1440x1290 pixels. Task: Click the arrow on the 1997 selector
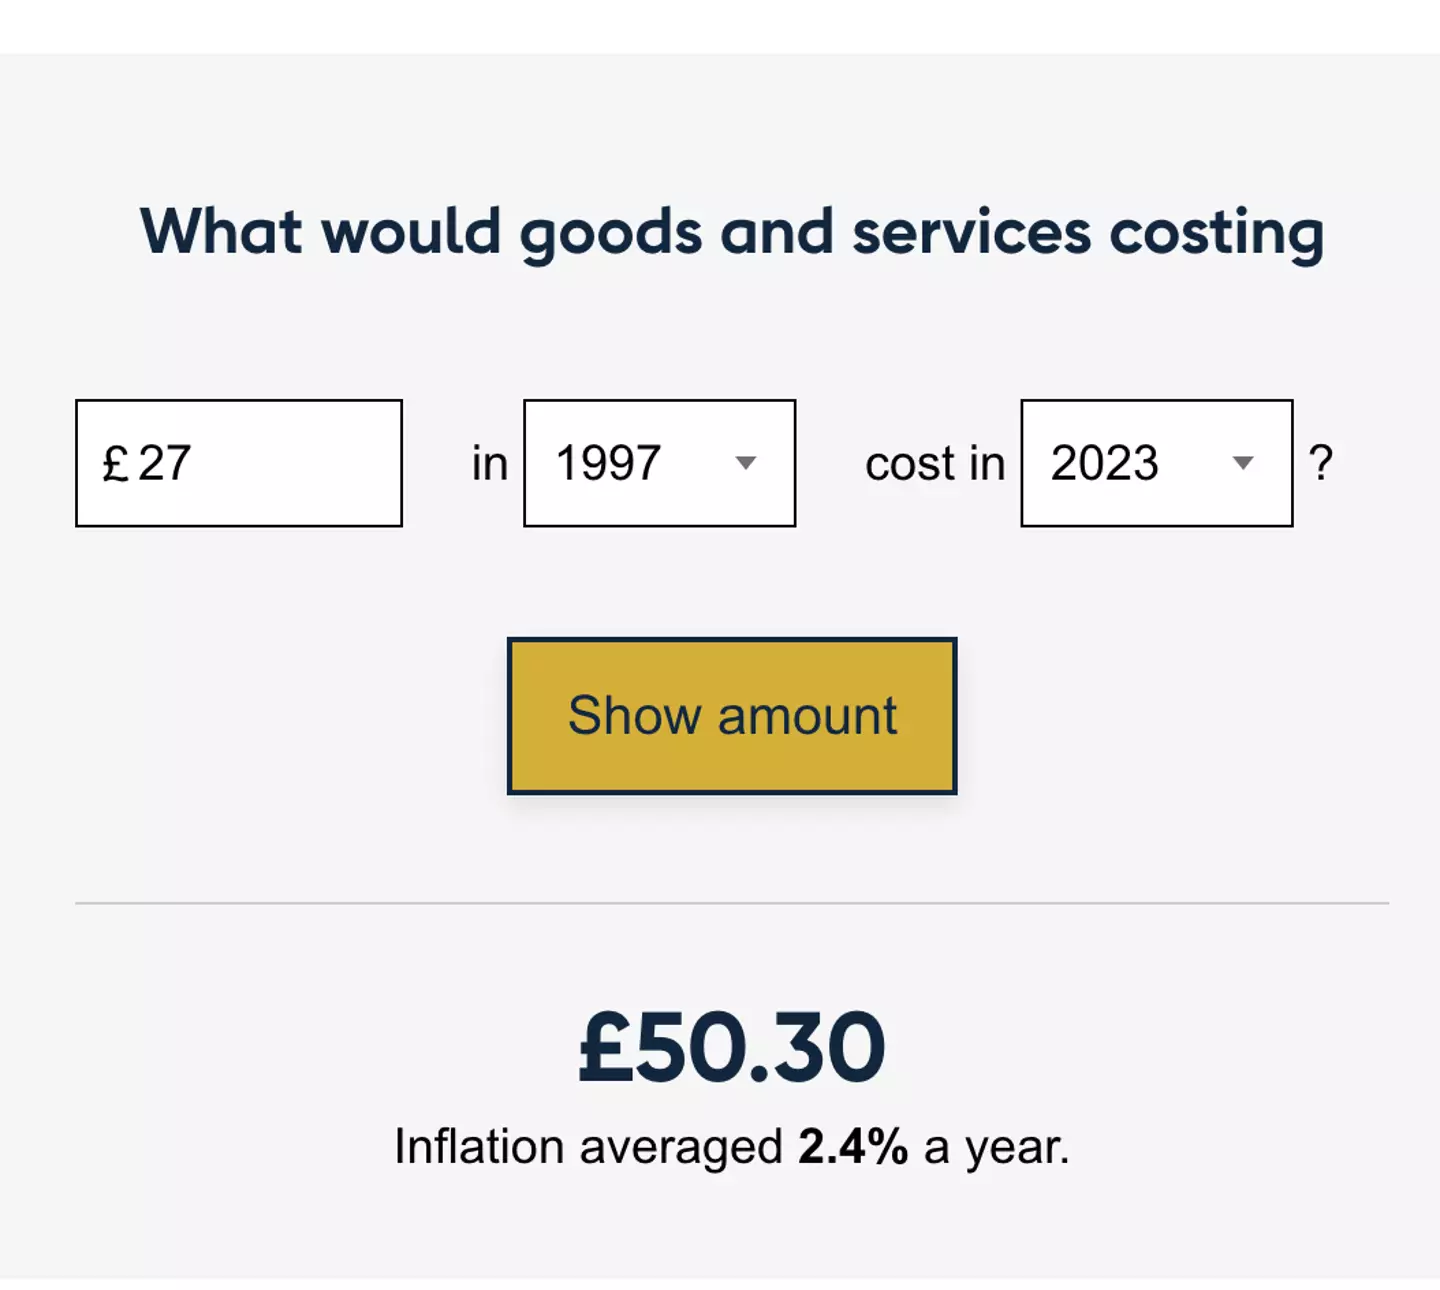point(746,462)
